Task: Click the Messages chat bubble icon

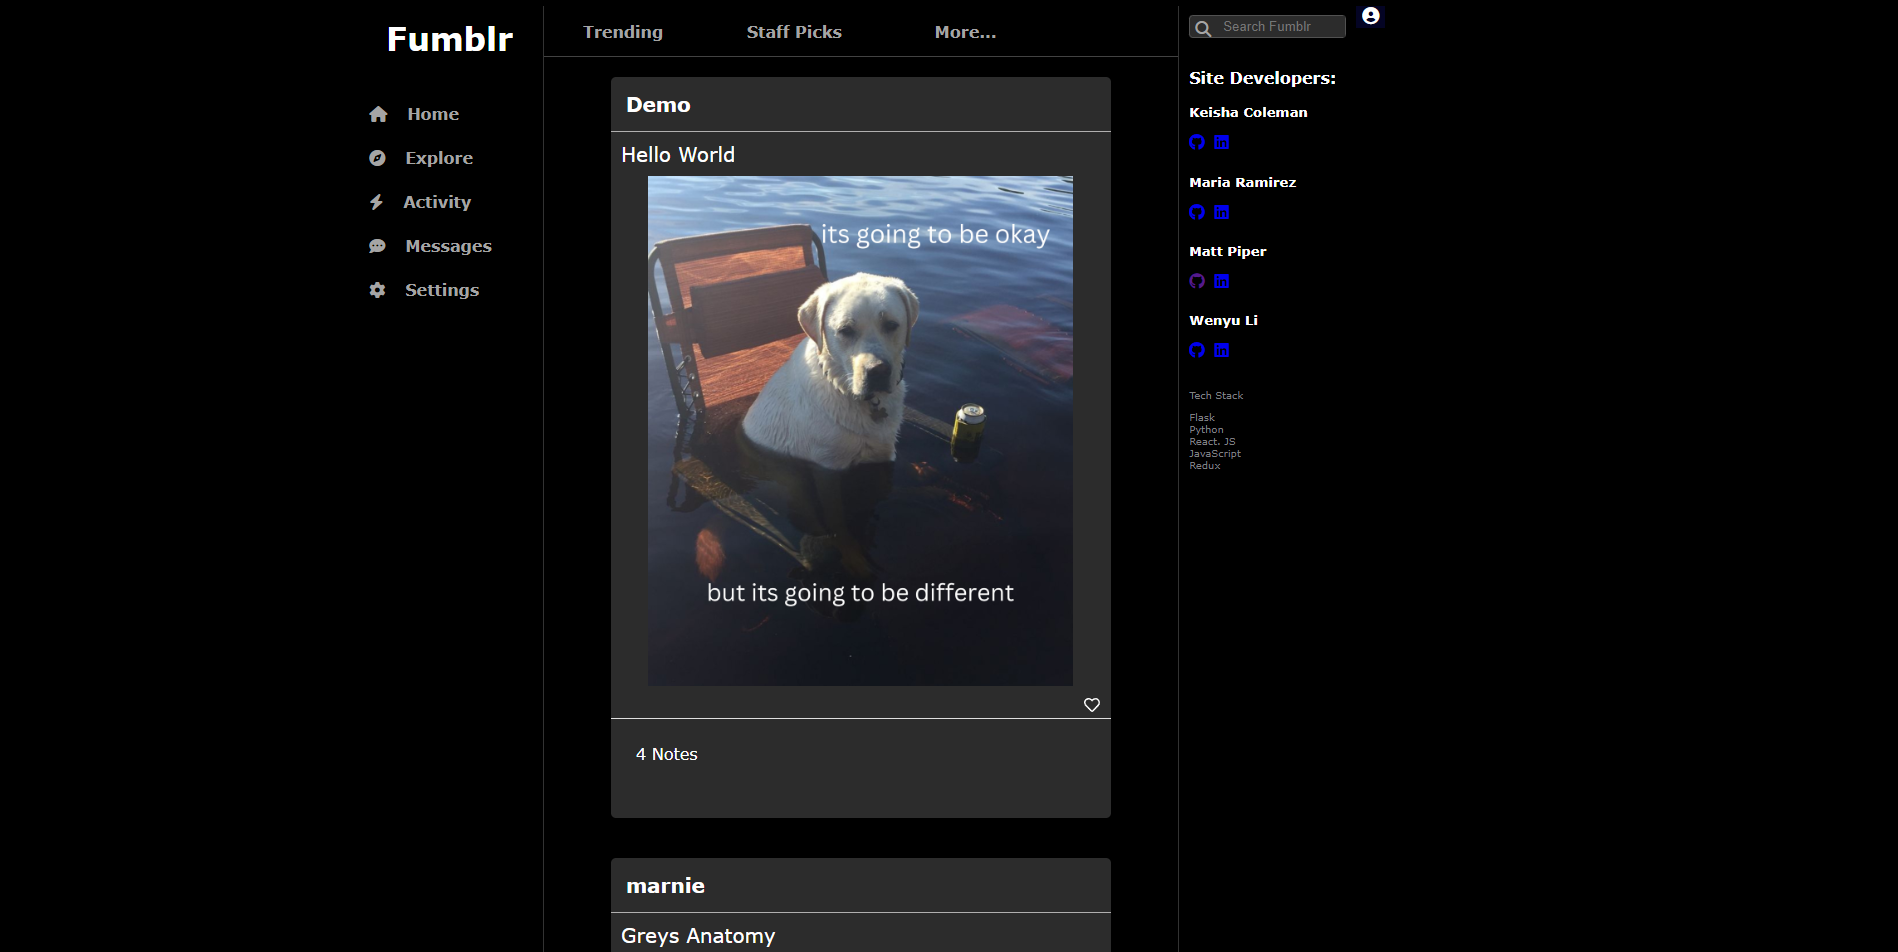Action: coord(377,246)
